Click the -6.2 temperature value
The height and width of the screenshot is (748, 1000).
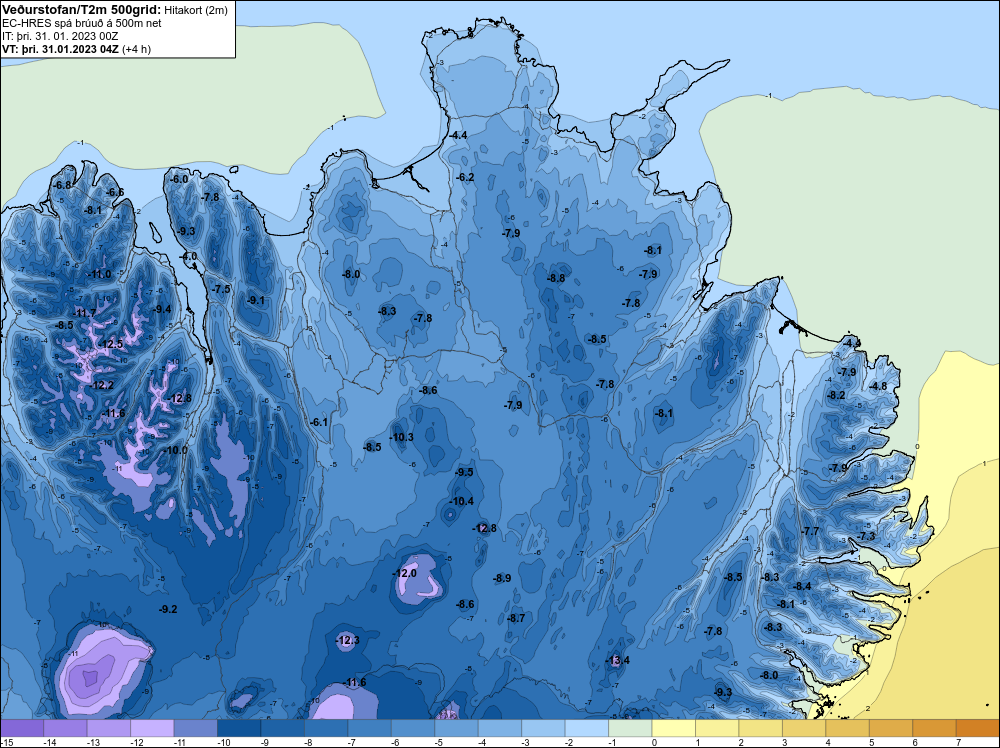[x=466, y=177]
